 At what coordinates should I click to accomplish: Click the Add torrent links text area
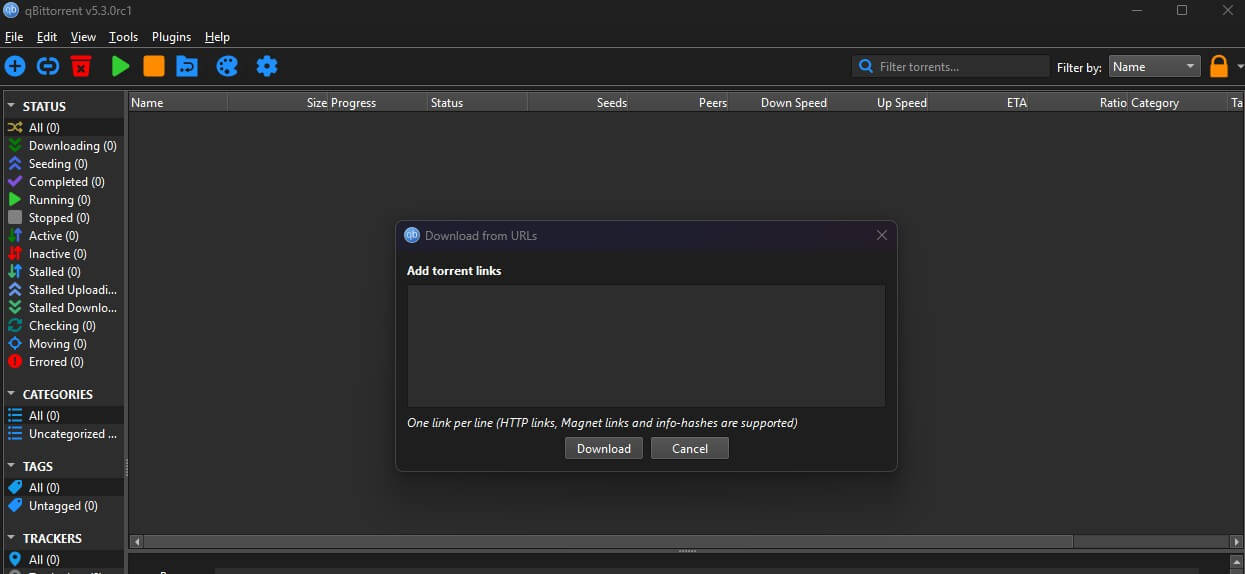(x=646, y=346)
